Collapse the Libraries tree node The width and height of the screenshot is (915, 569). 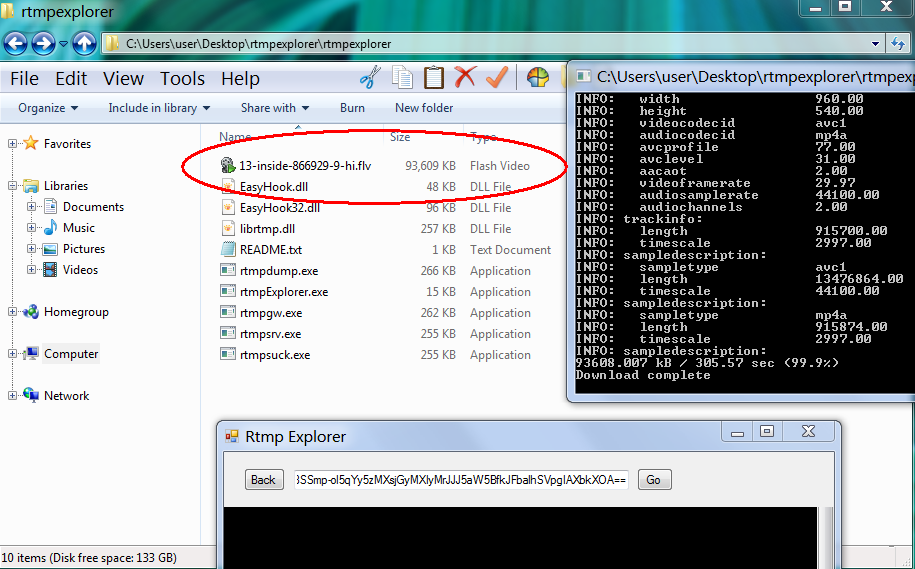pyautogui.click(x=12, y=186)
